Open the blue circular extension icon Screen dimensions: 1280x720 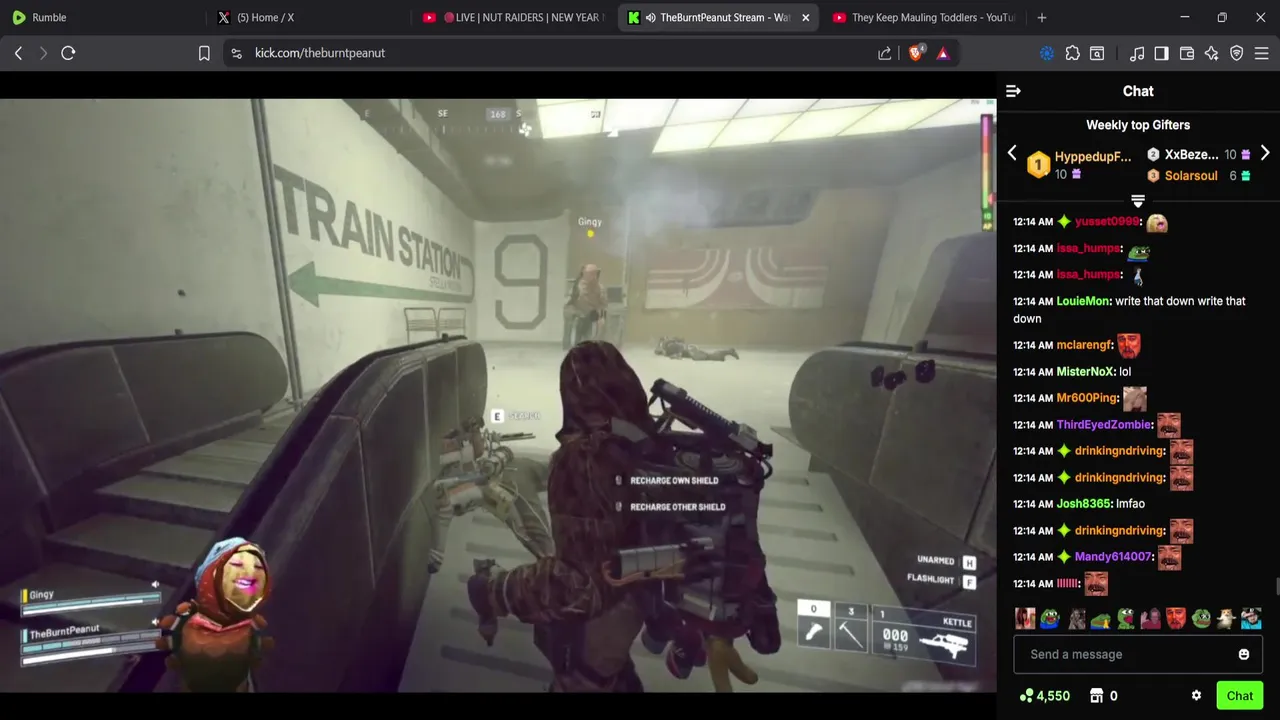tap(1047, 53)
